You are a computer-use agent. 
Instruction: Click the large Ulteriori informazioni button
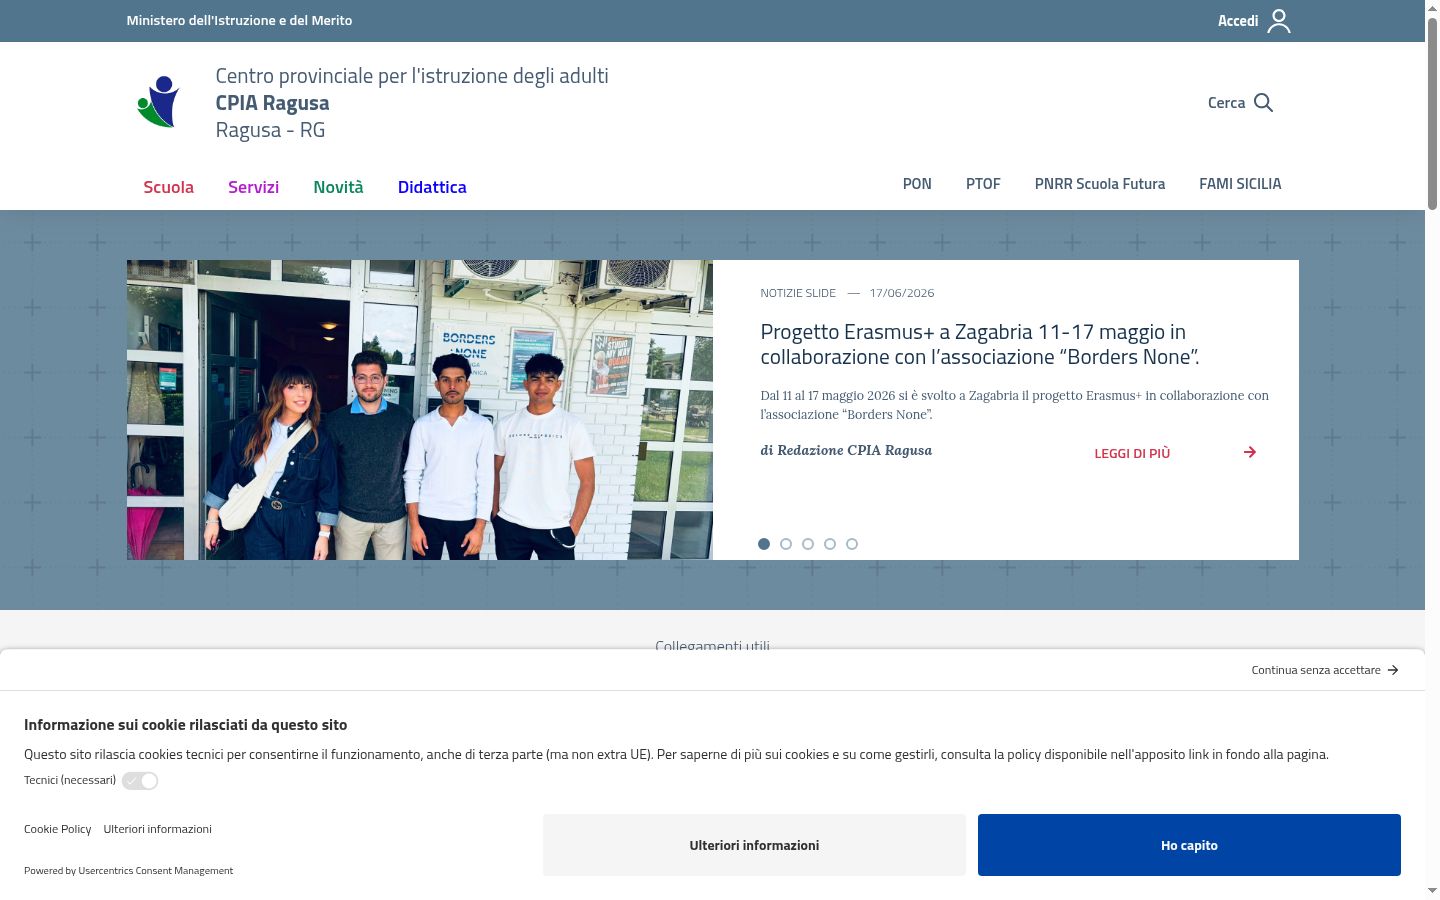pos(754,845)
